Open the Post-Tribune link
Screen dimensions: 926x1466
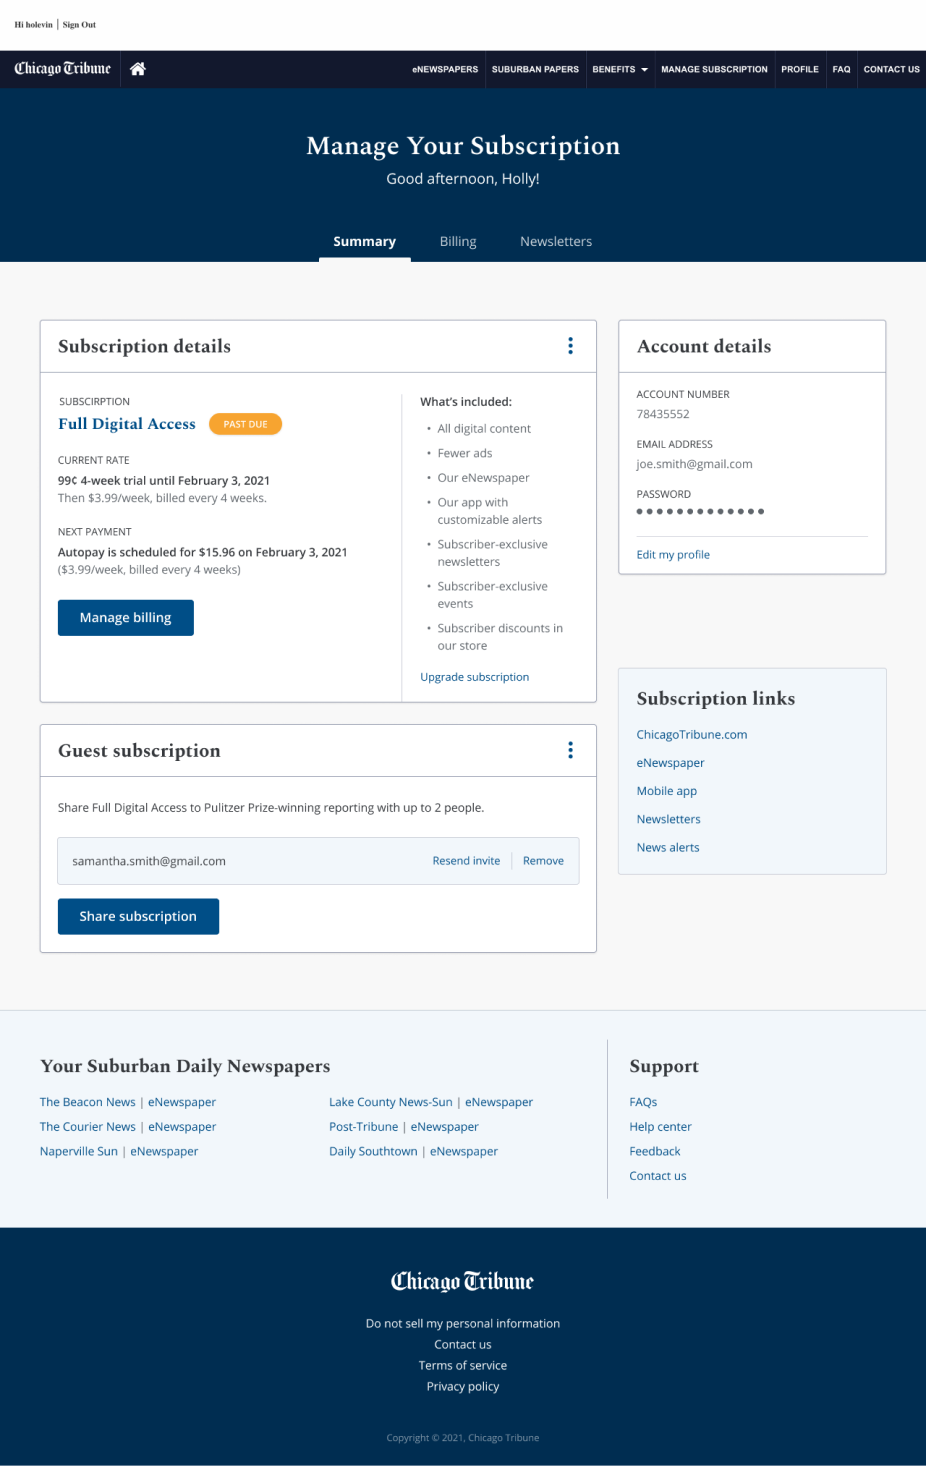[x=364, y=1127]
